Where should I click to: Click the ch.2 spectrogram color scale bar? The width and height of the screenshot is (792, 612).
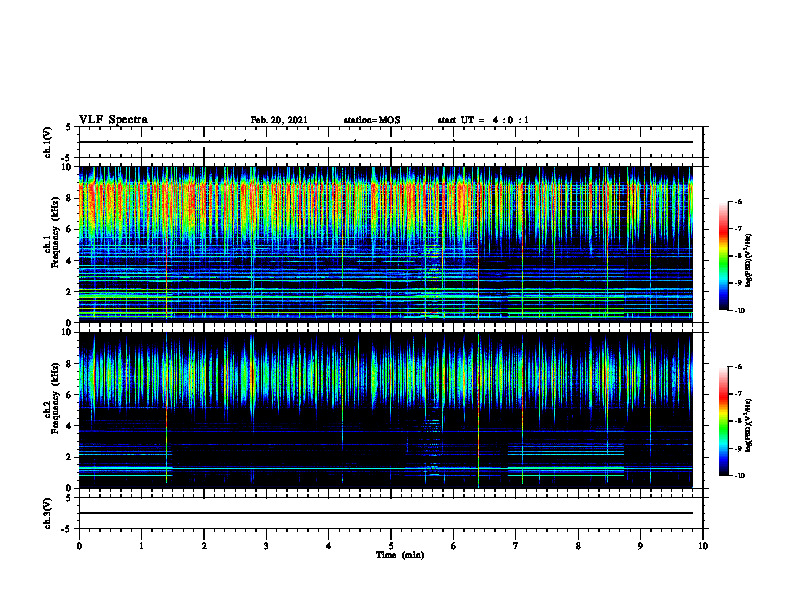pyautogui.click(x=723, y=421)
